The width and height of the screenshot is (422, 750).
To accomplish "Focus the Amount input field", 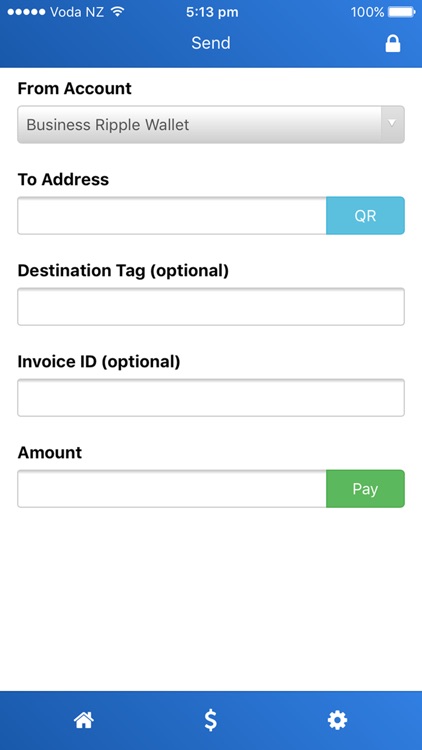I will click(x=172, y=489).
